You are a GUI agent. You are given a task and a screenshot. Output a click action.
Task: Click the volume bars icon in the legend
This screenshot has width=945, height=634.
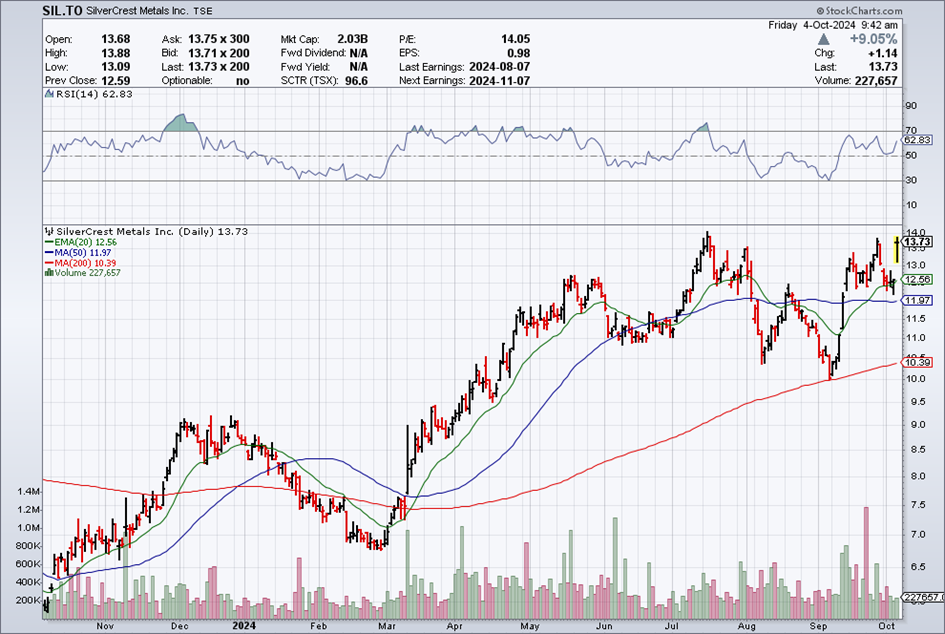pos(49,272)
